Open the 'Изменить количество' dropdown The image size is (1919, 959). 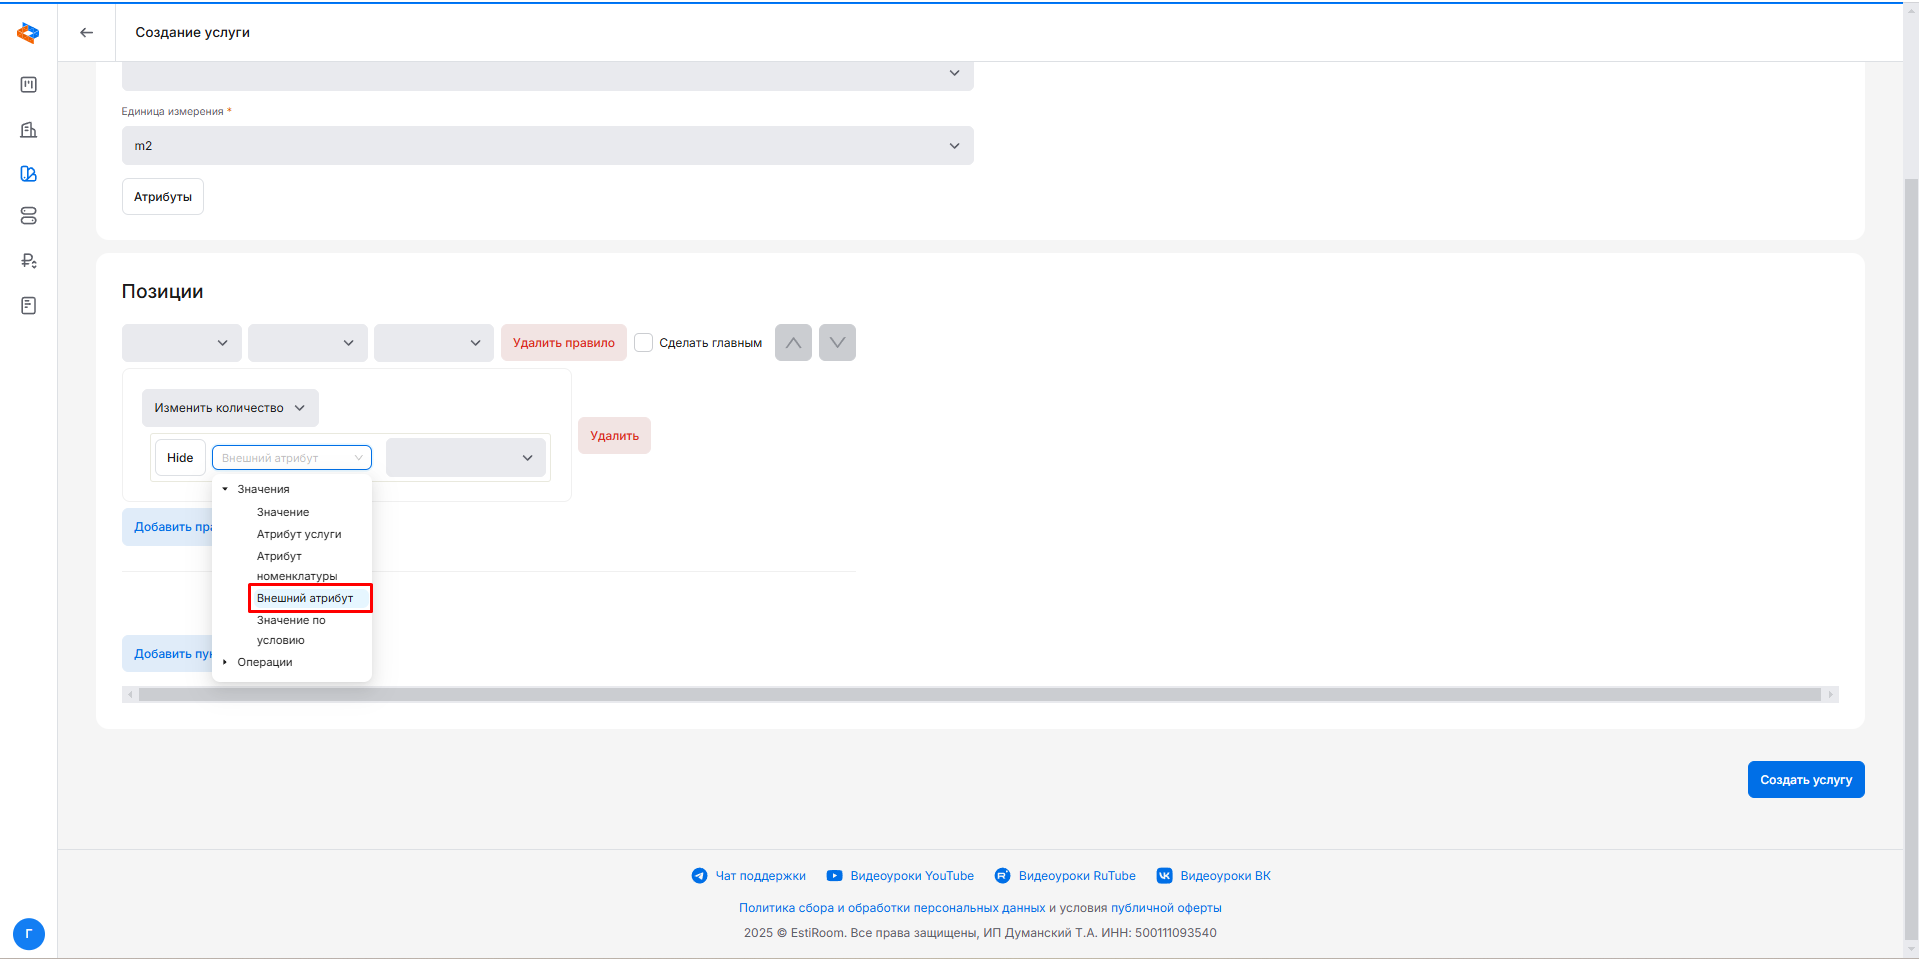coord(230,408)
